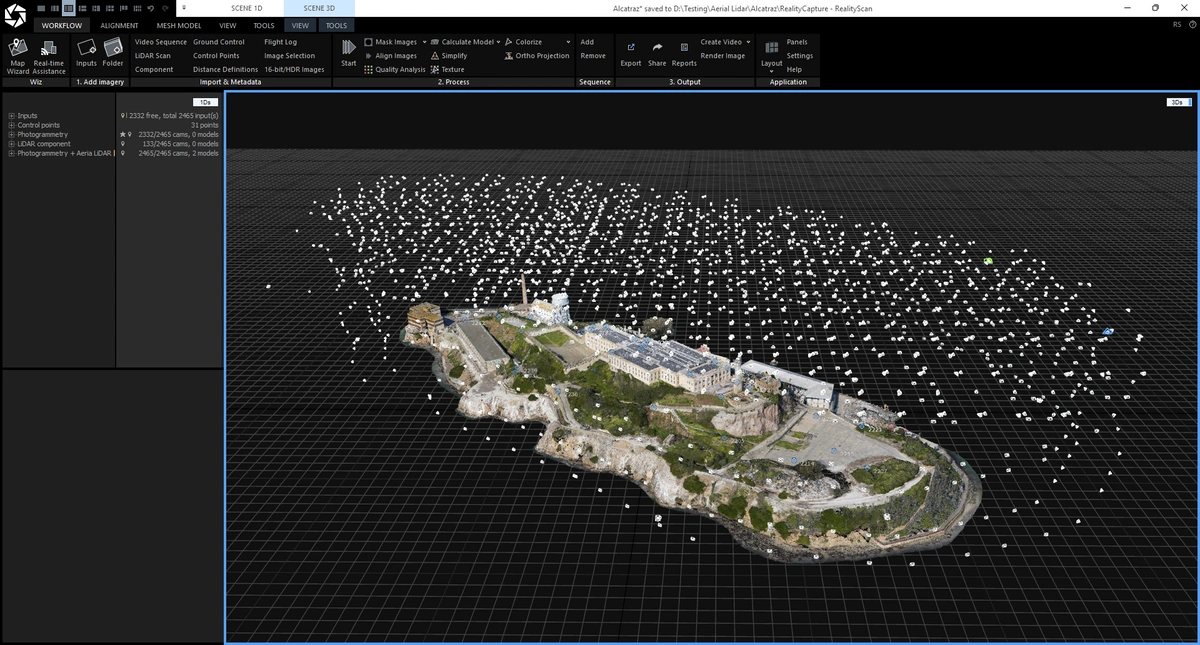This screenshot has height=645, width=1200.
Task: Open the Export tool
Action: (x=631, y=54)
